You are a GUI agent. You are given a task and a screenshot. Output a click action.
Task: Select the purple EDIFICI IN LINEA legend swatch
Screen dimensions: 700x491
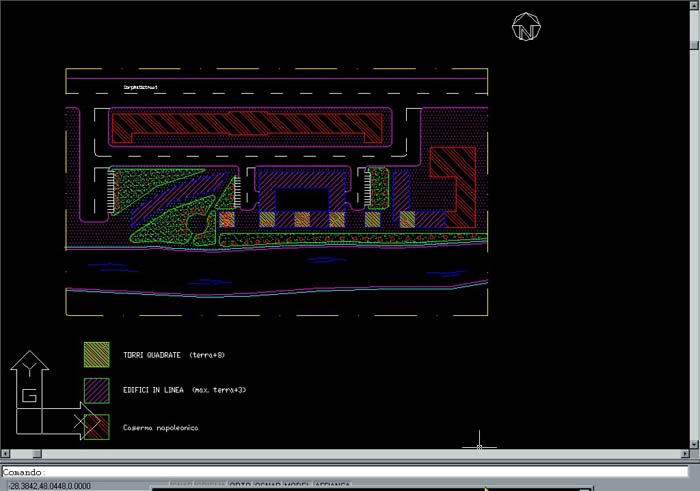pos(96,390)
